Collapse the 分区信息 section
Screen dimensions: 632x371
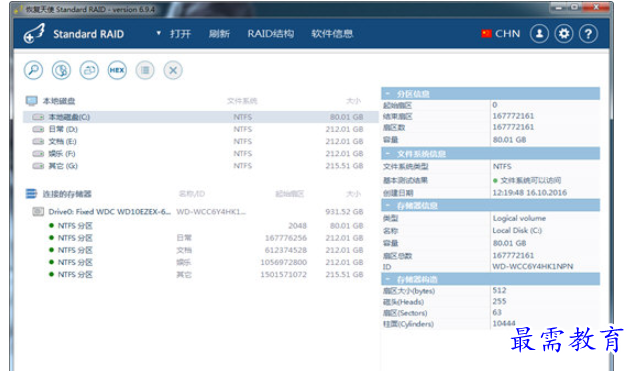[x=388, y=94]
